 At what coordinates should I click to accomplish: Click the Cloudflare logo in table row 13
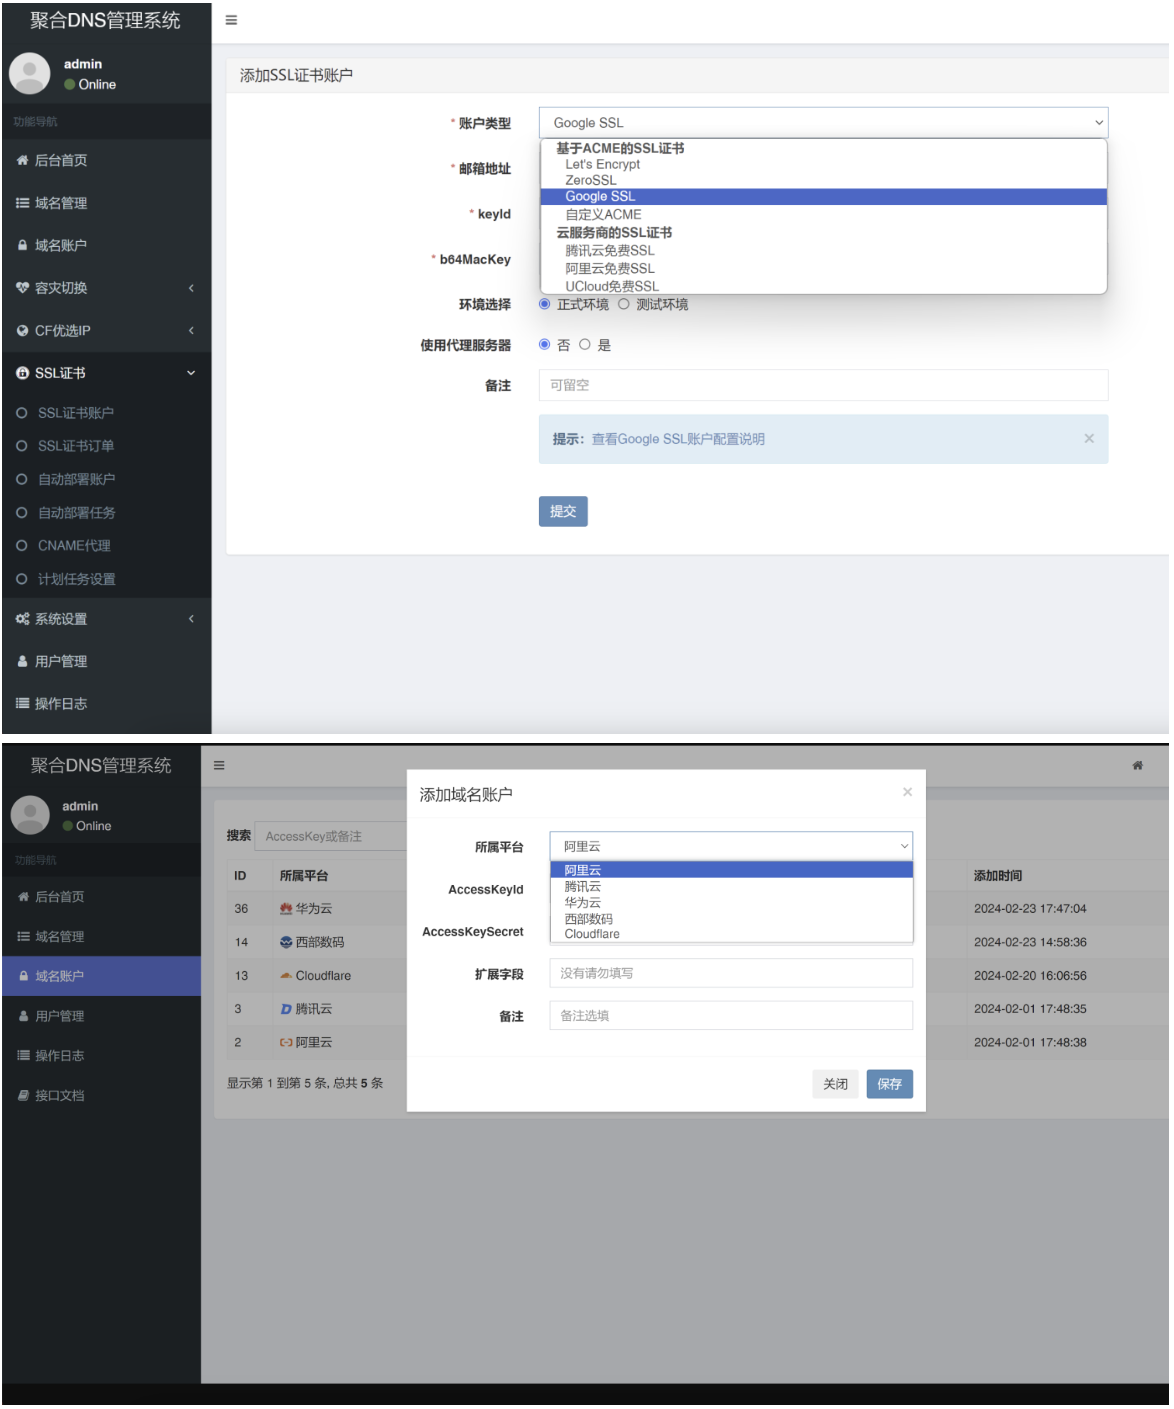pyautogui.click(x=286, y=976)
